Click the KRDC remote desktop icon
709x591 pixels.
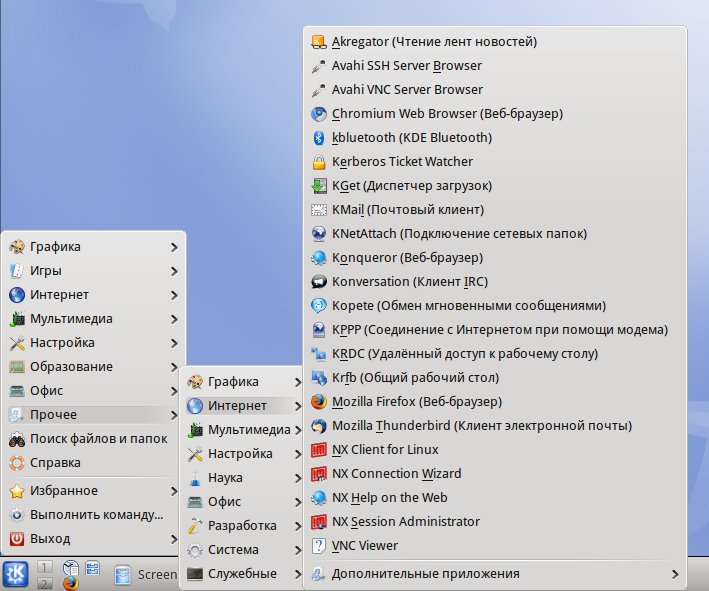coord(319,354)
